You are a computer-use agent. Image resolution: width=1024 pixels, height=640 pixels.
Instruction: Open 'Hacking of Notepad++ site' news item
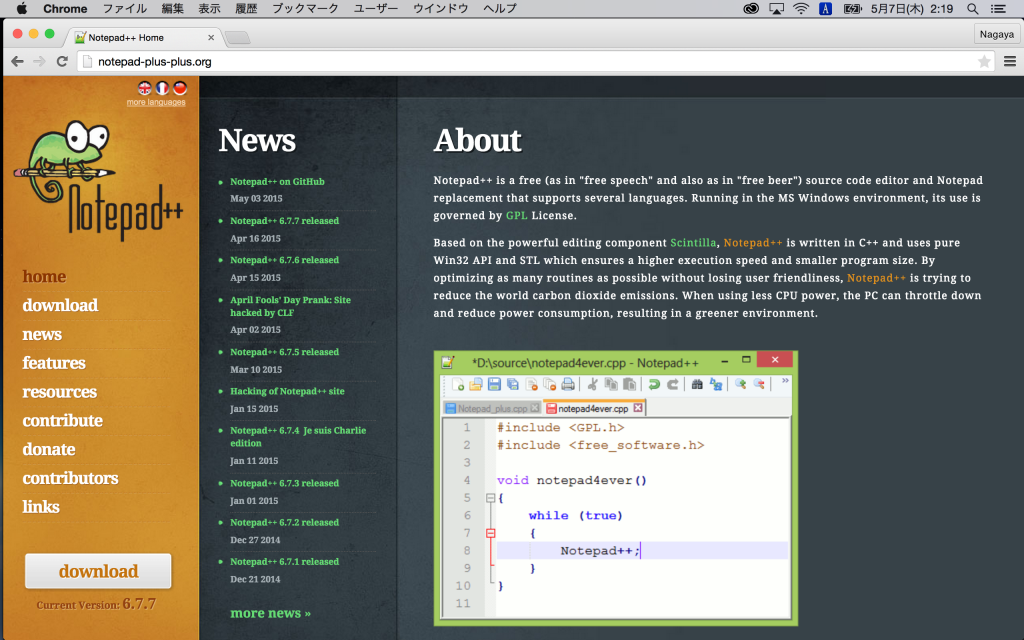287,391
